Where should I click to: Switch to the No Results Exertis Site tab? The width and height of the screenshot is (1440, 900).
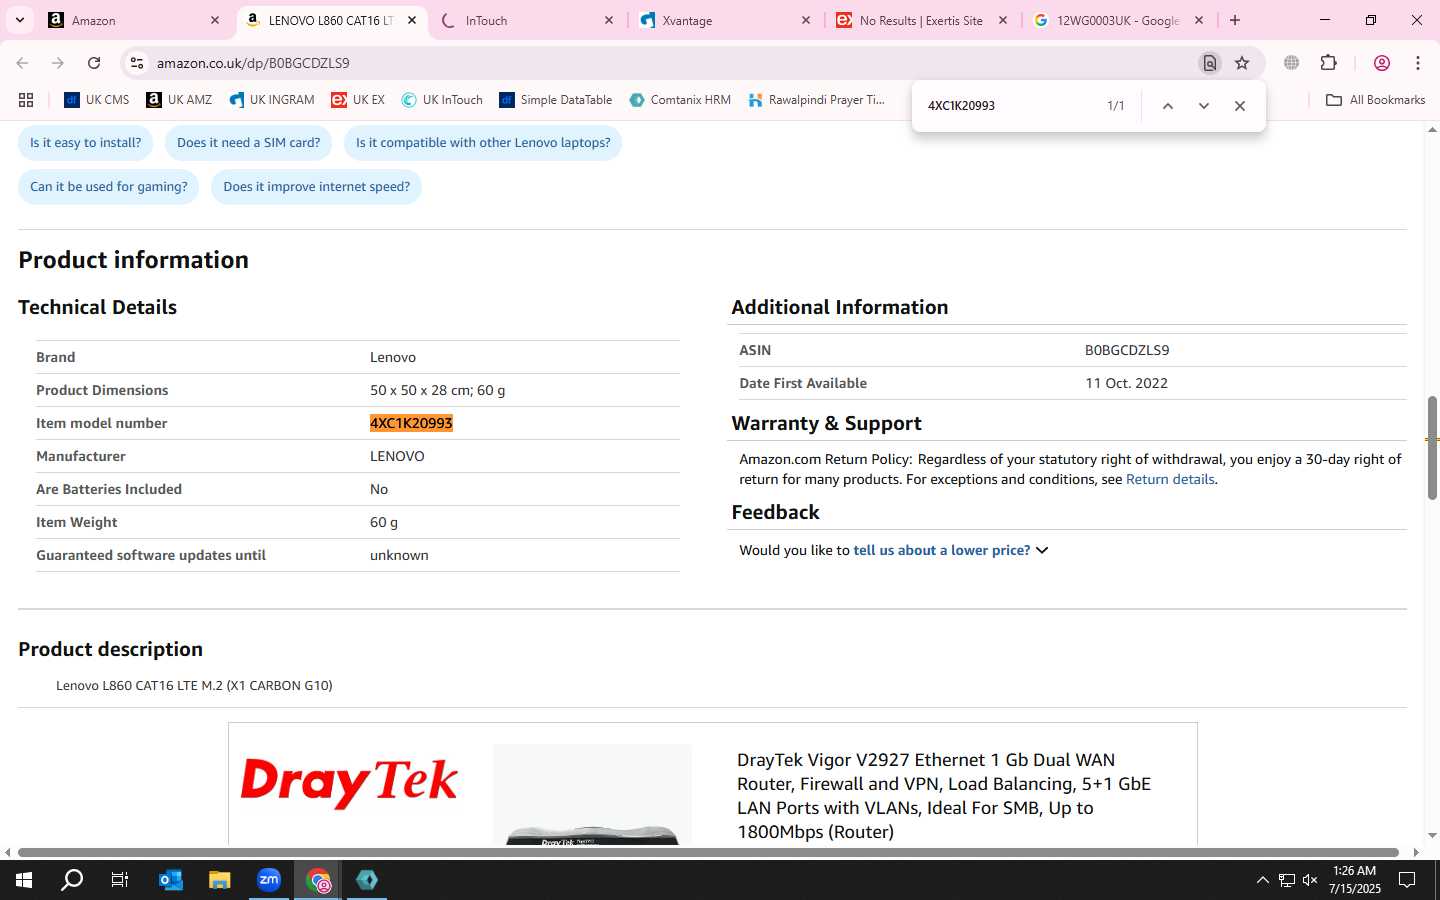tap(922, 20)
